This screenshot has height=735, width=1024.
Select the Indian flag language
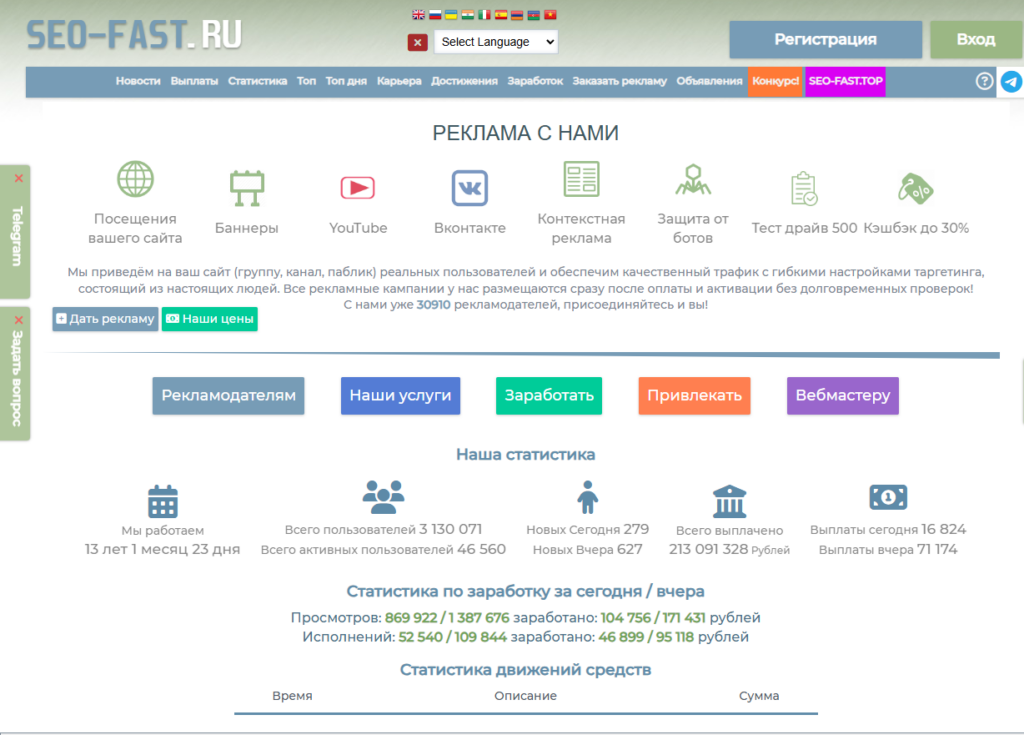pyautogui.click(x=468, y=15)
